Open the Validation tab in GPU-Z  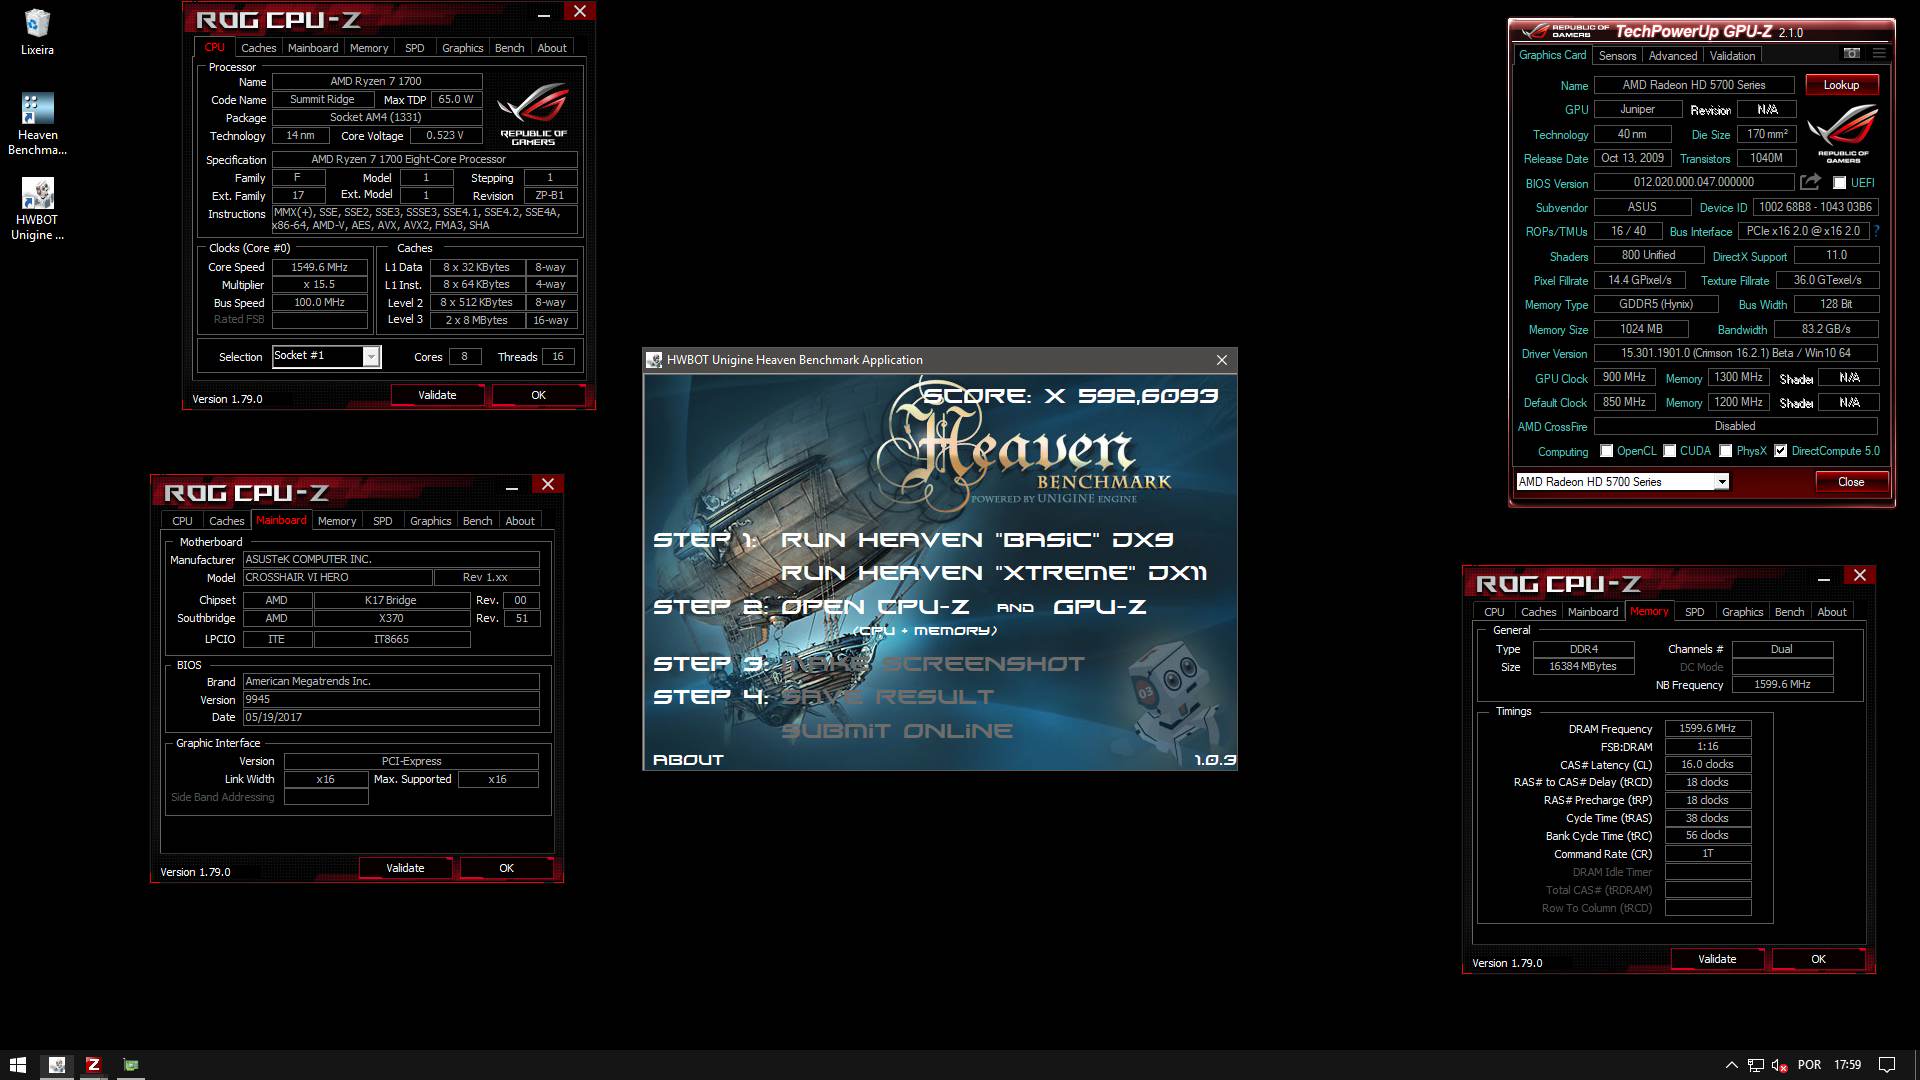pos(1731,56)
